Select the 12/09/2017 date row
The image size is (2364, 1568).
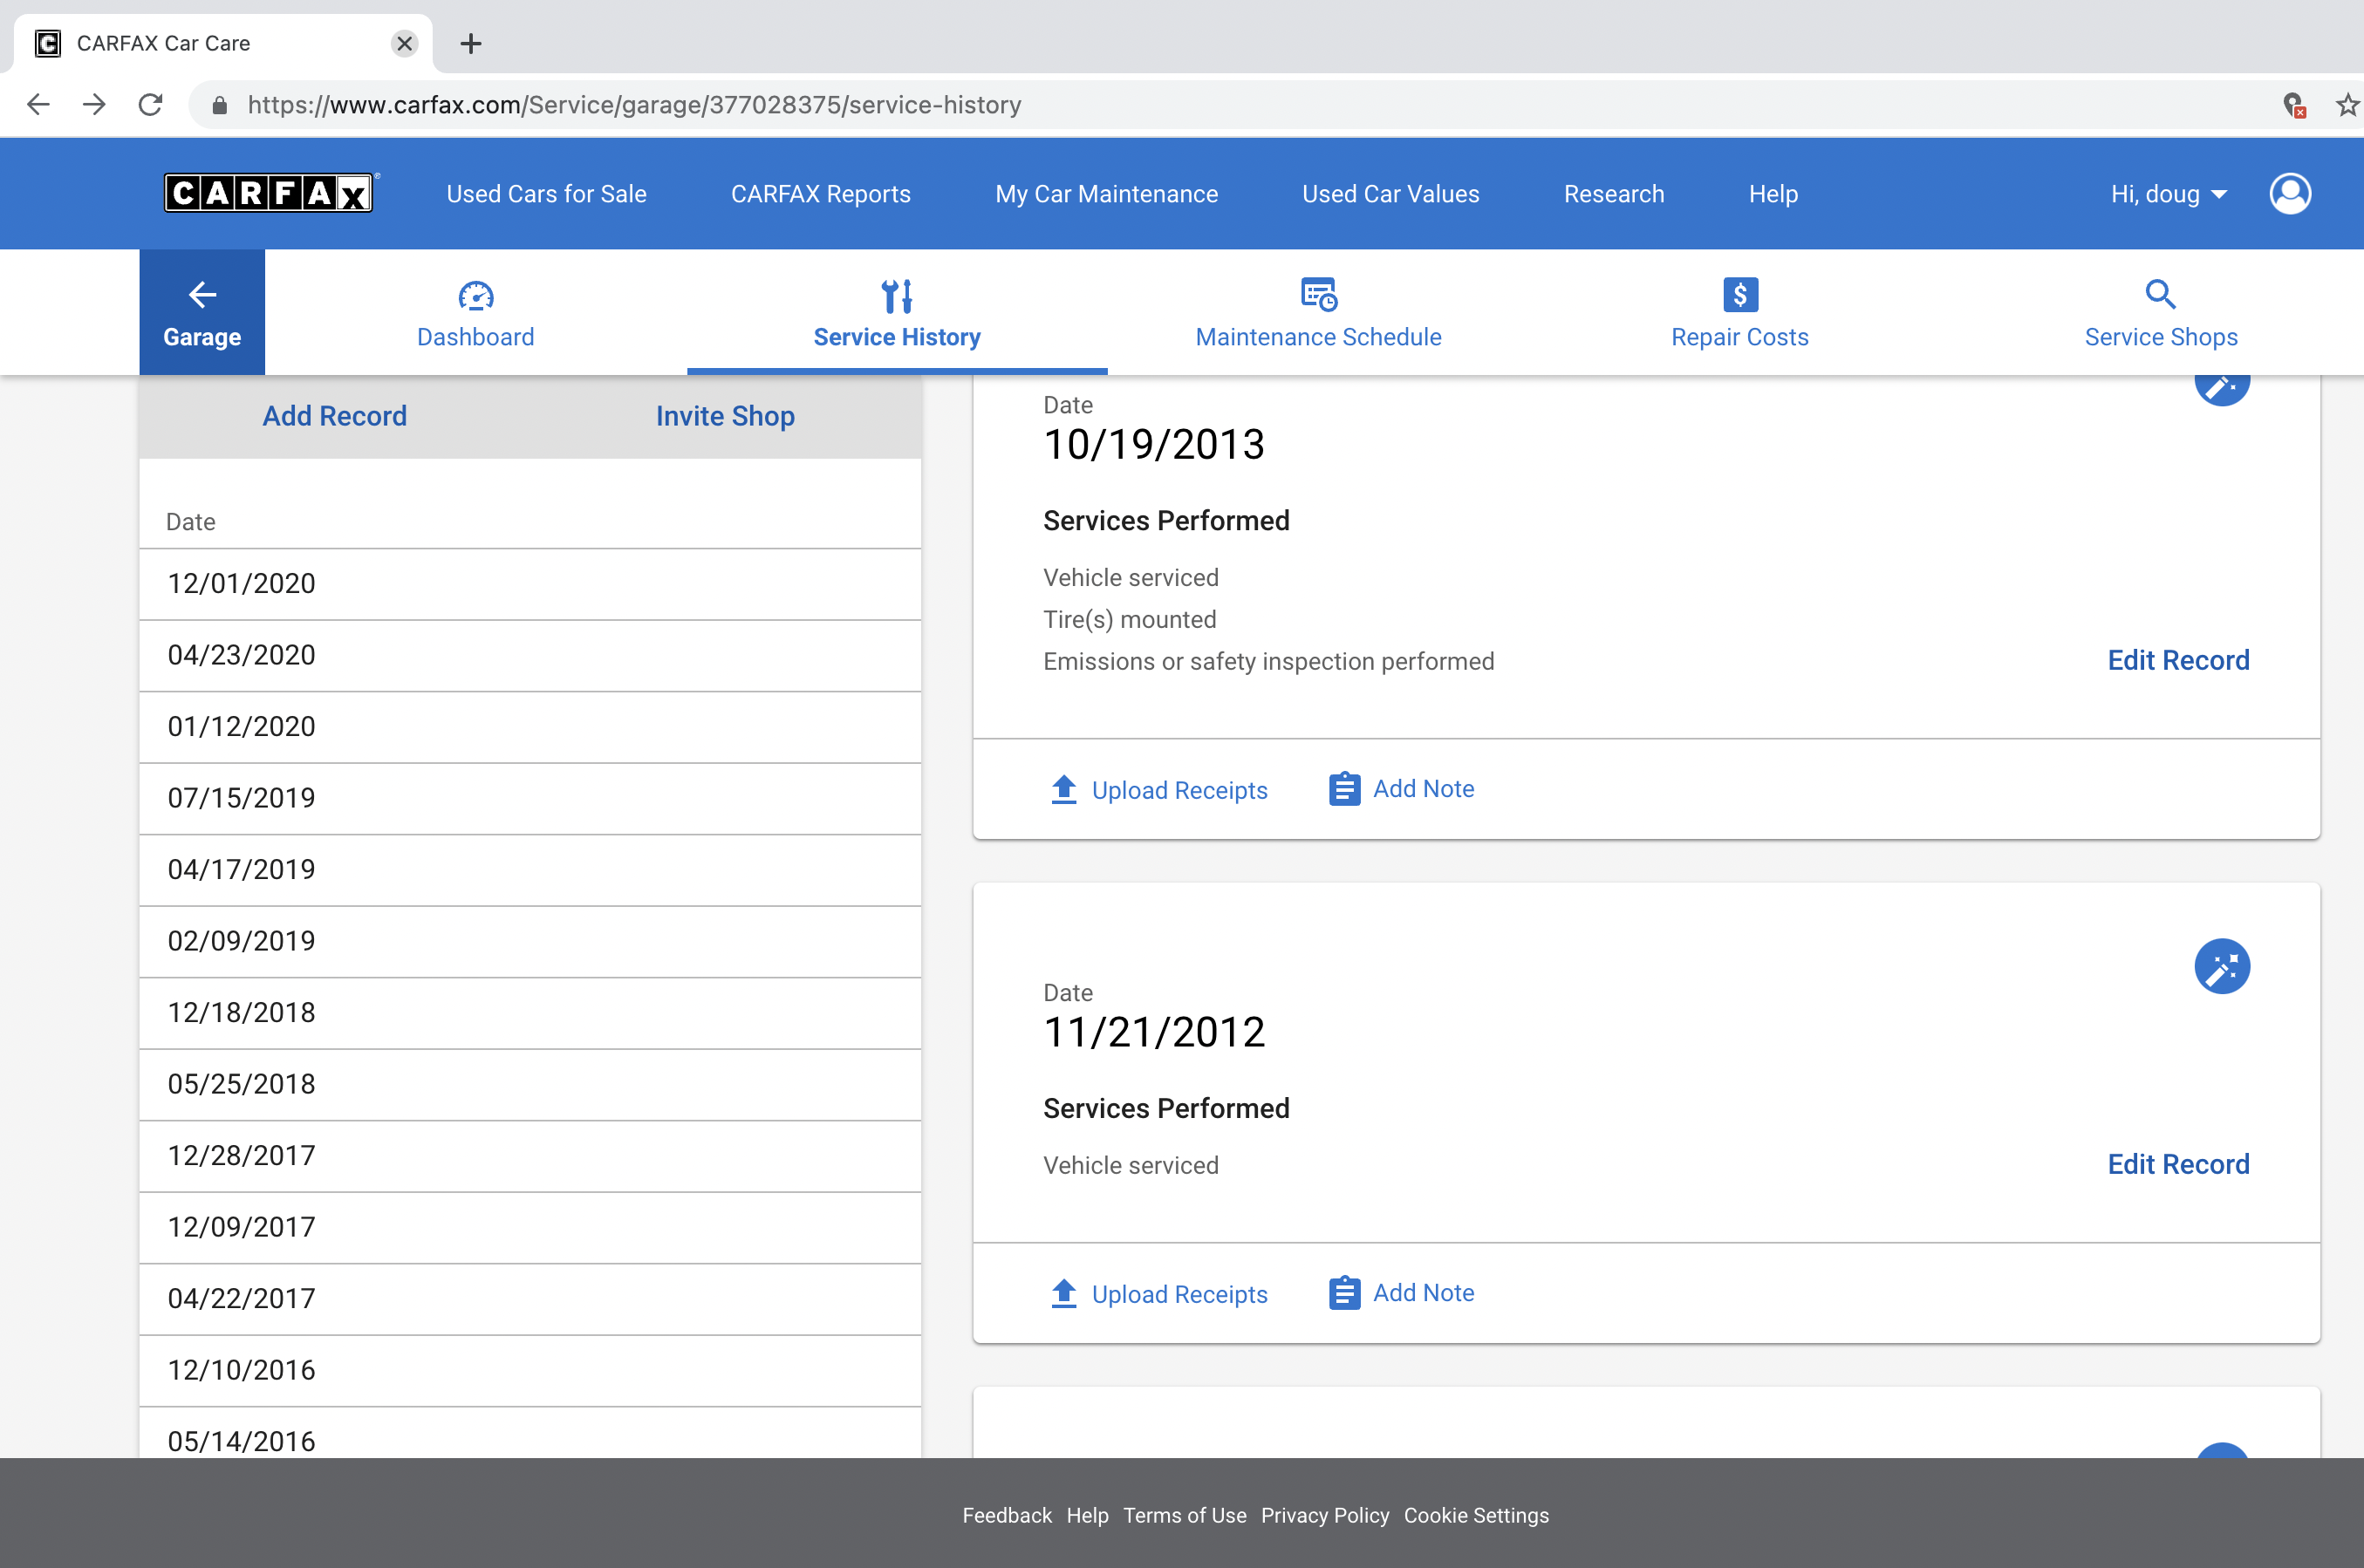[530, 1228]
